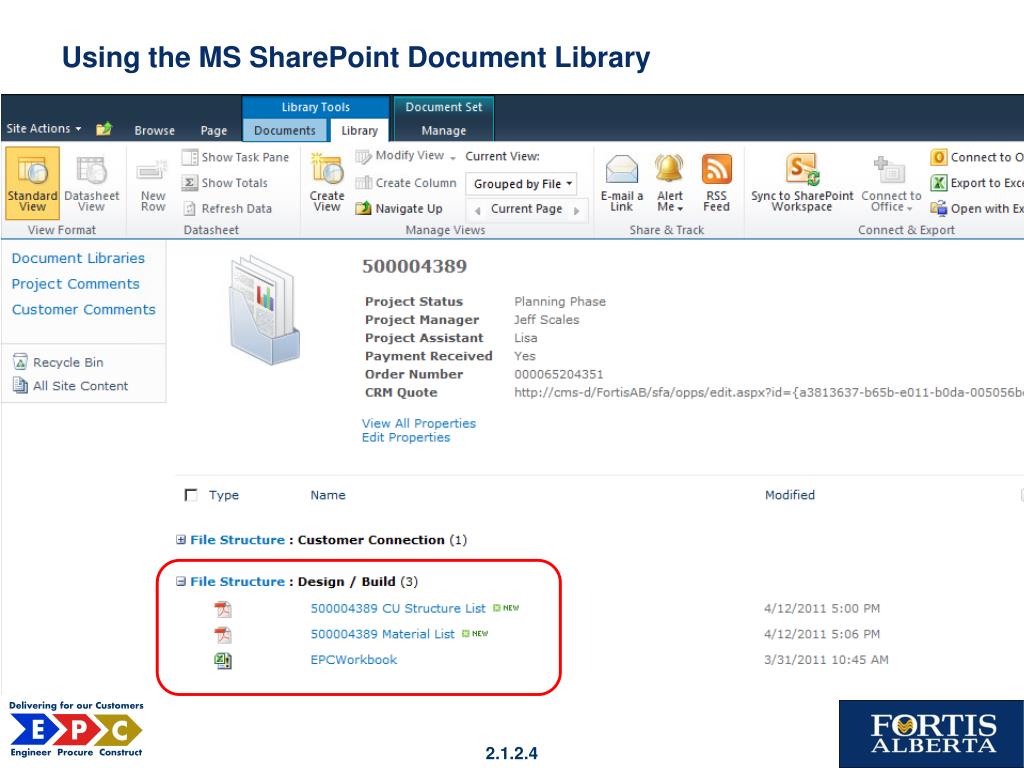The width and height of the screenshot is (1024, 768).
Task: Collapse the Design / Build group
Action: pyautogui.click(x=181, y=581)
